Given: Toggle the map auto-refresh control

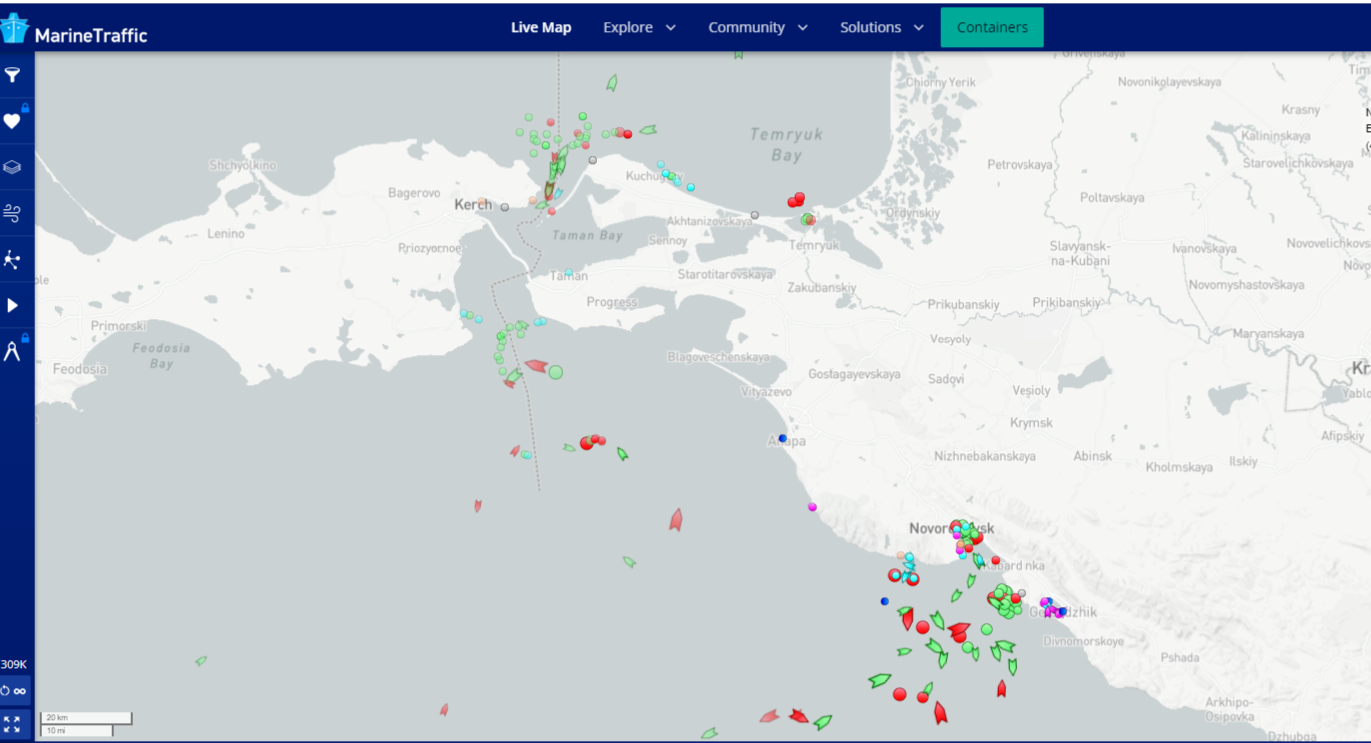Looking at the screenshot, I should pos(14,691).
